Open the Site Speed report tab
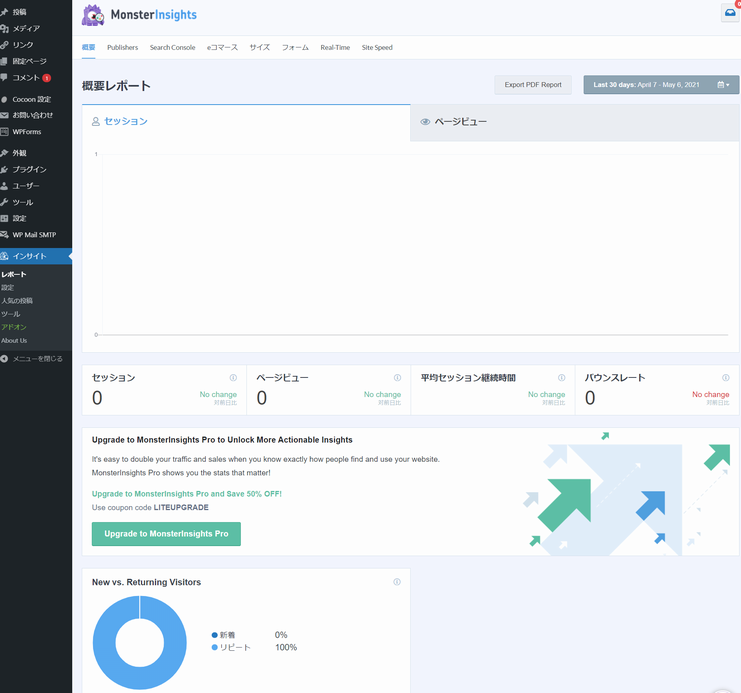741x693 pixels. 377,47
